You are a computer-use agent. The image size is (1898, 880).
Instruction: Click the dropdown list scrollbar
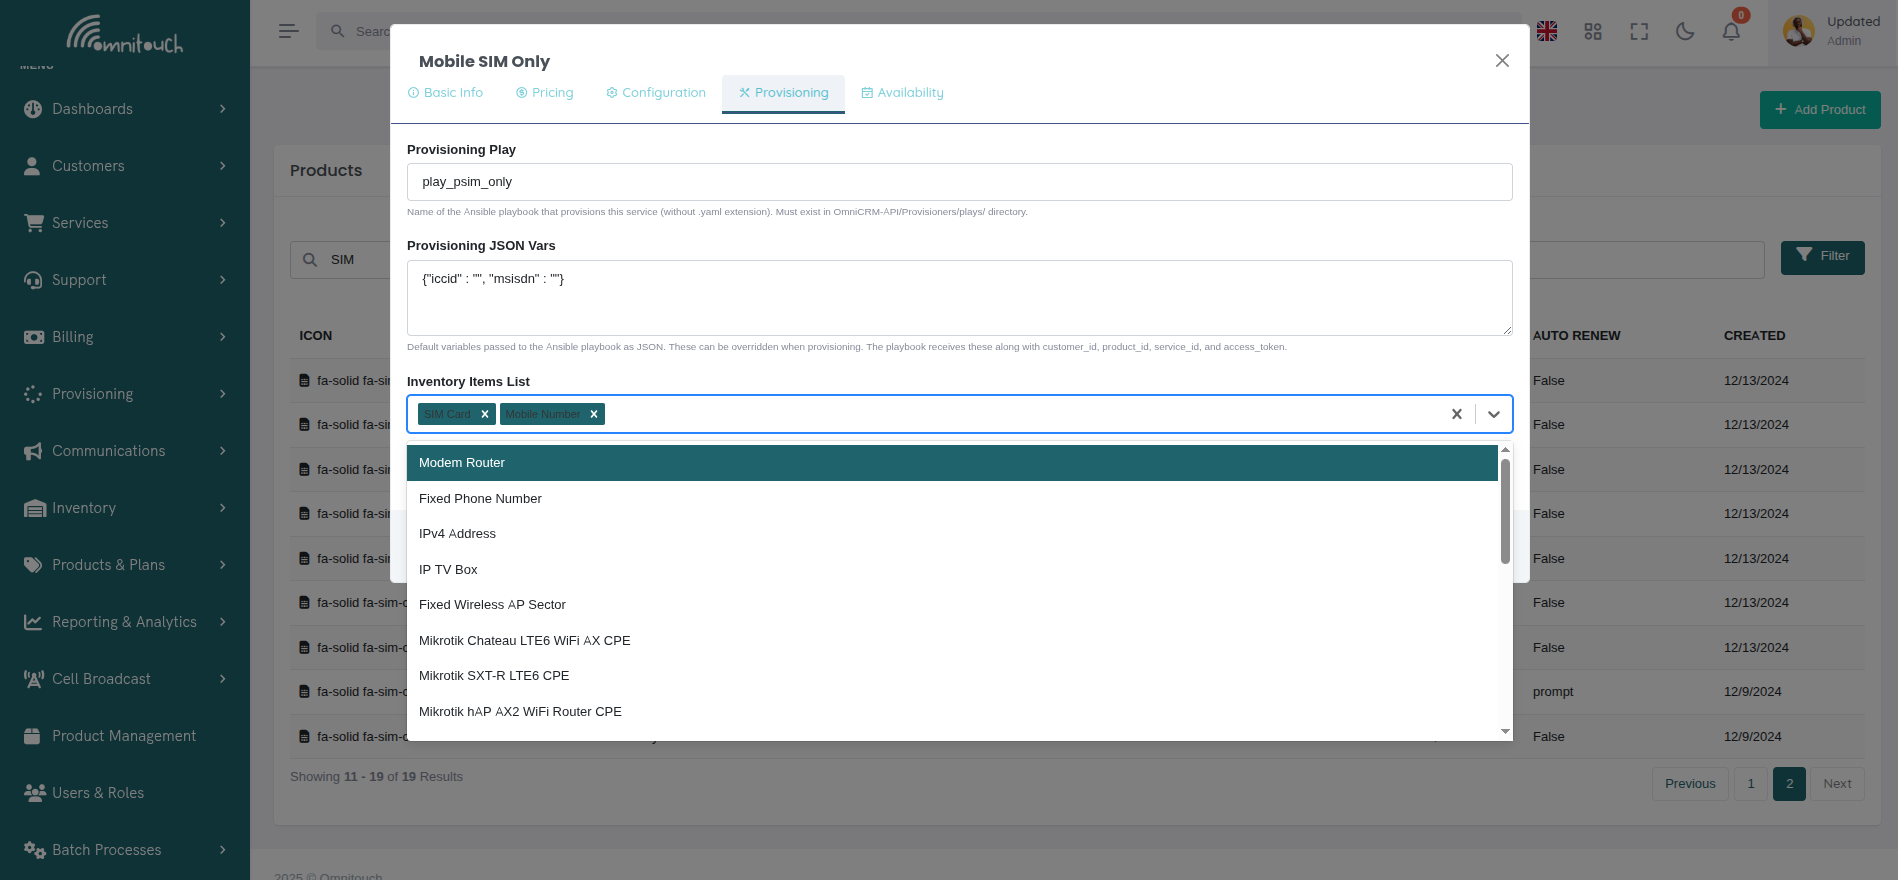[x=1505, y=511]
